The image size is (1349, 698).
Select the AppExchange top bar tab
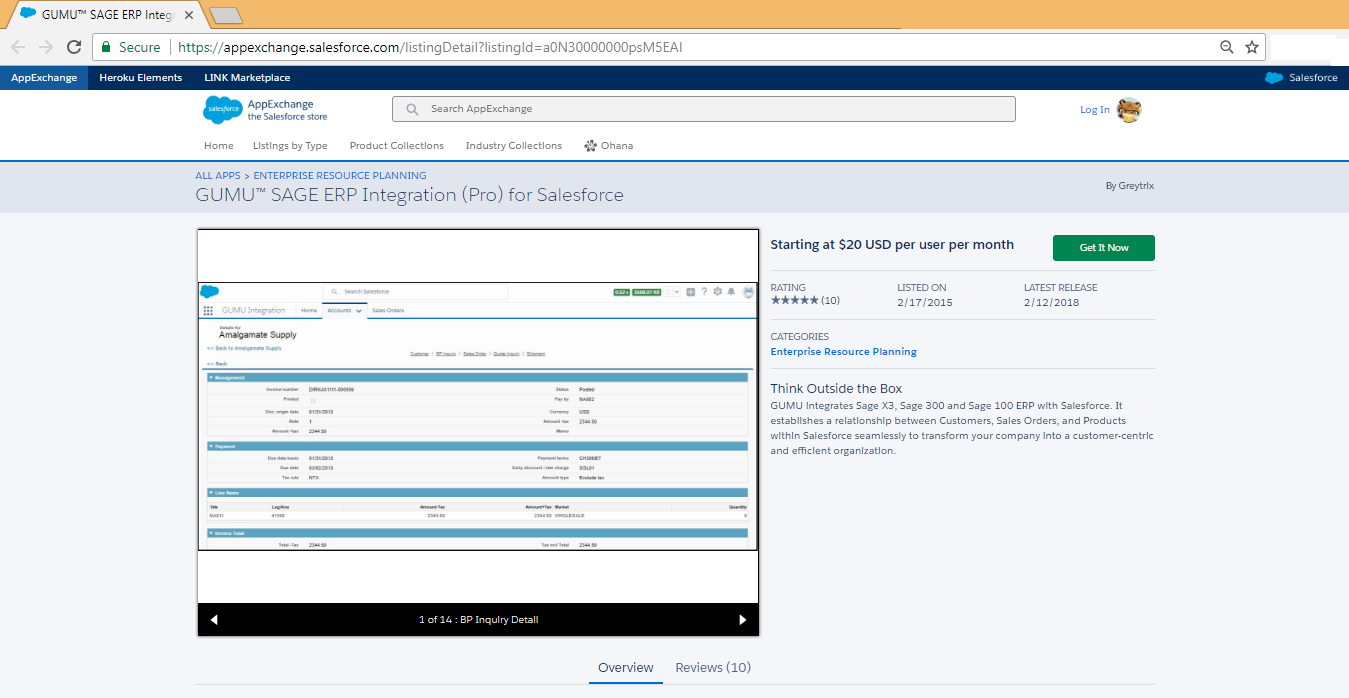tap(44, 78)
